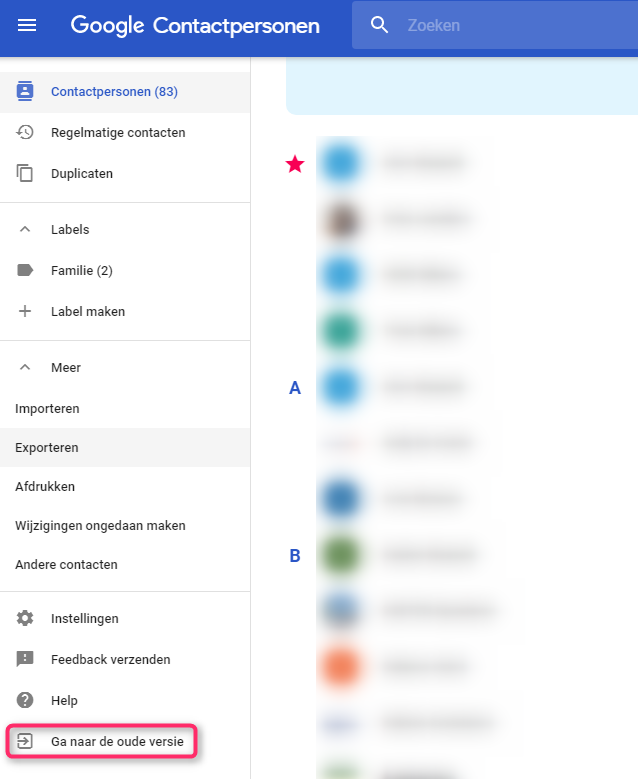638x779 pixels.
Task: Open Instellingen via the gear icon
Action: coord(25,618)
